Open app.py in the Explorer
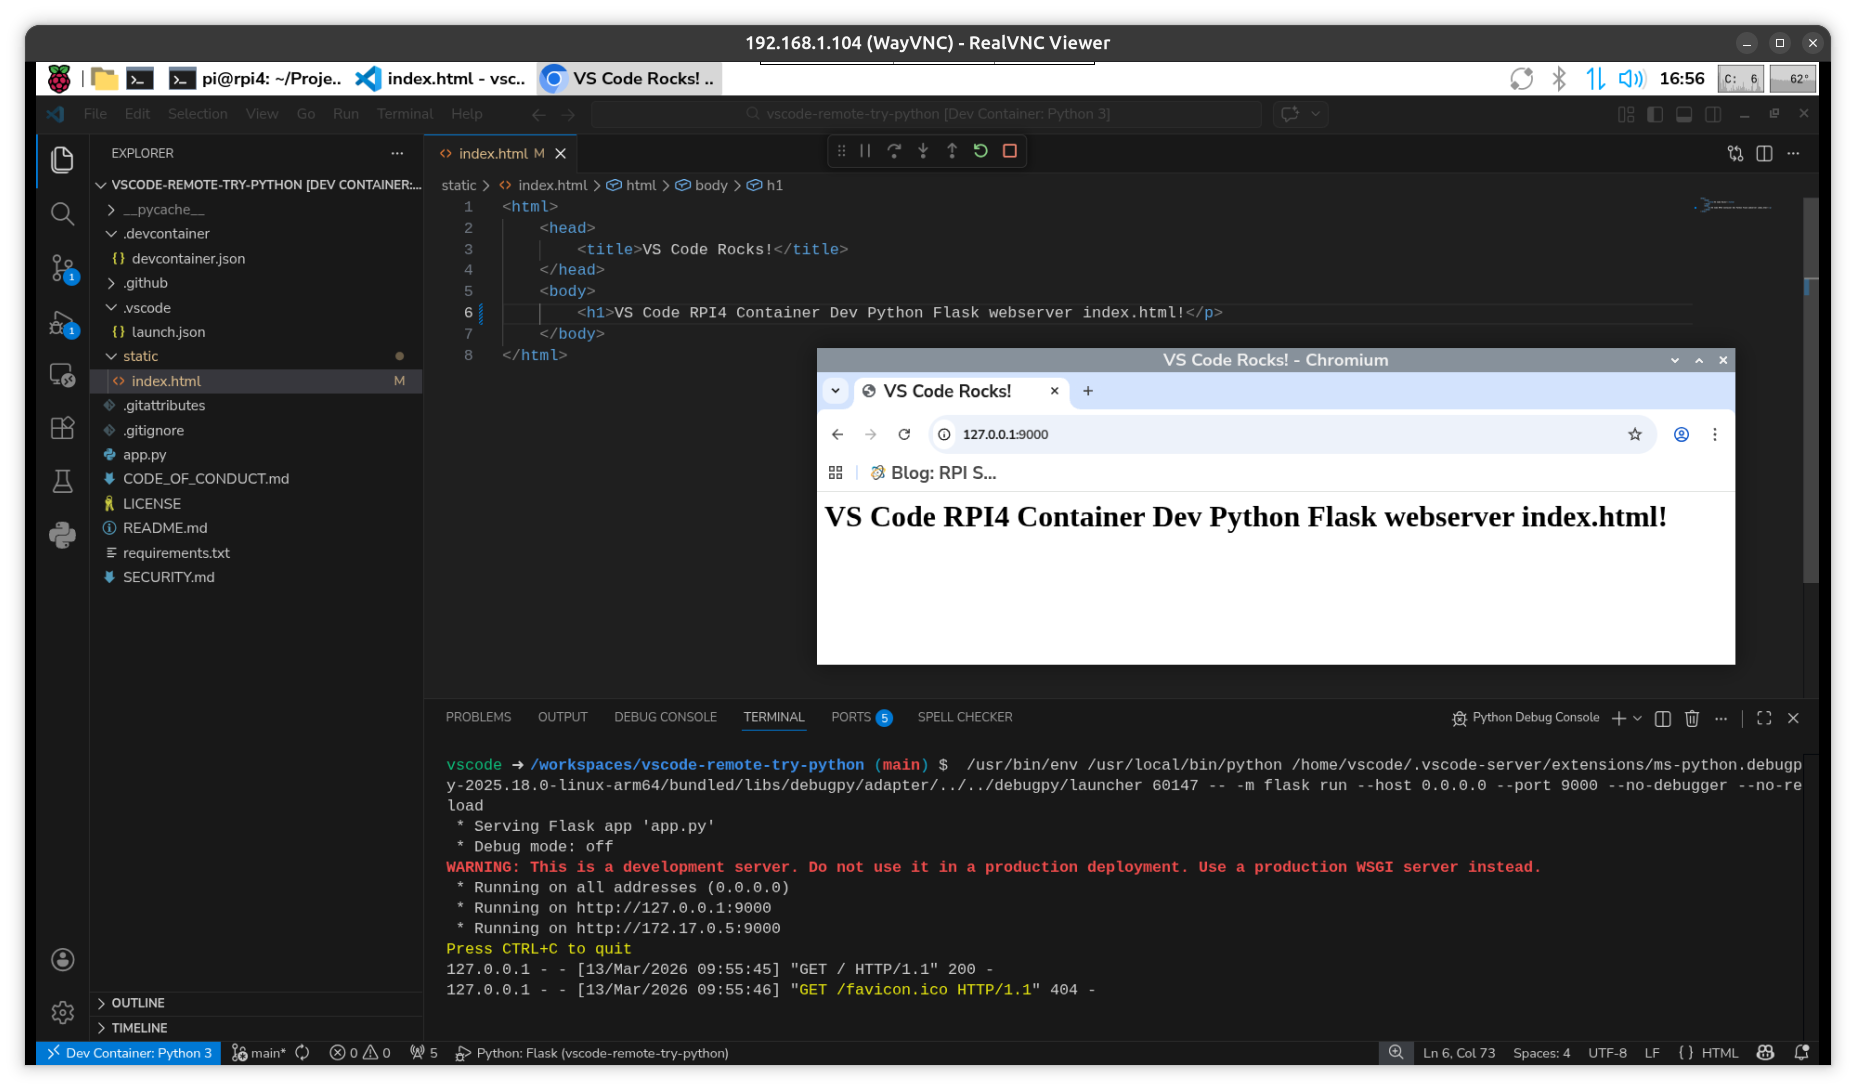 tap(145, 455)
